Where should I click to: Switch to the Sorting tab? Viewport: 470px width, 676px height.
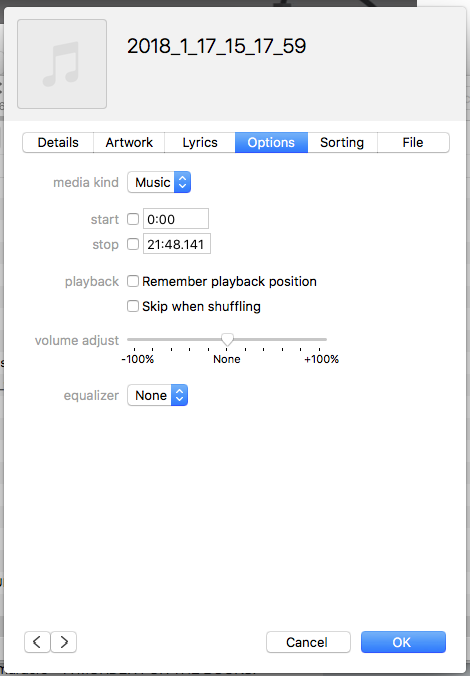(342, 143)
